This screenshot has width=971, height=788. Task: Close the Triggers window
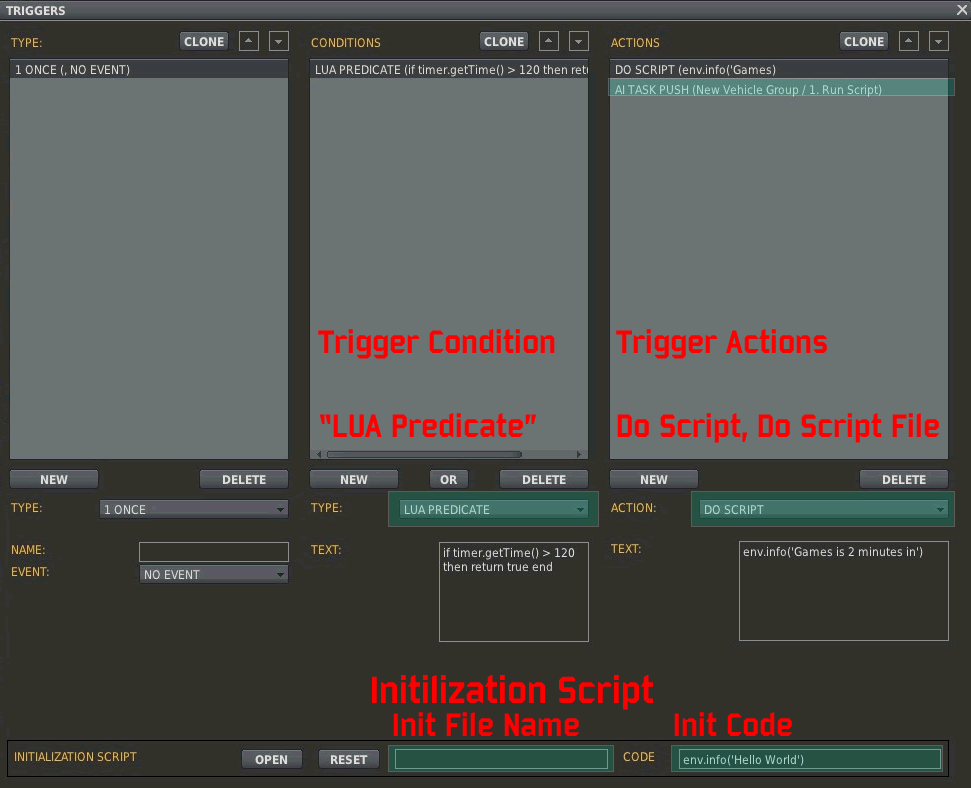pyautogui.click(x=962, y=10)
